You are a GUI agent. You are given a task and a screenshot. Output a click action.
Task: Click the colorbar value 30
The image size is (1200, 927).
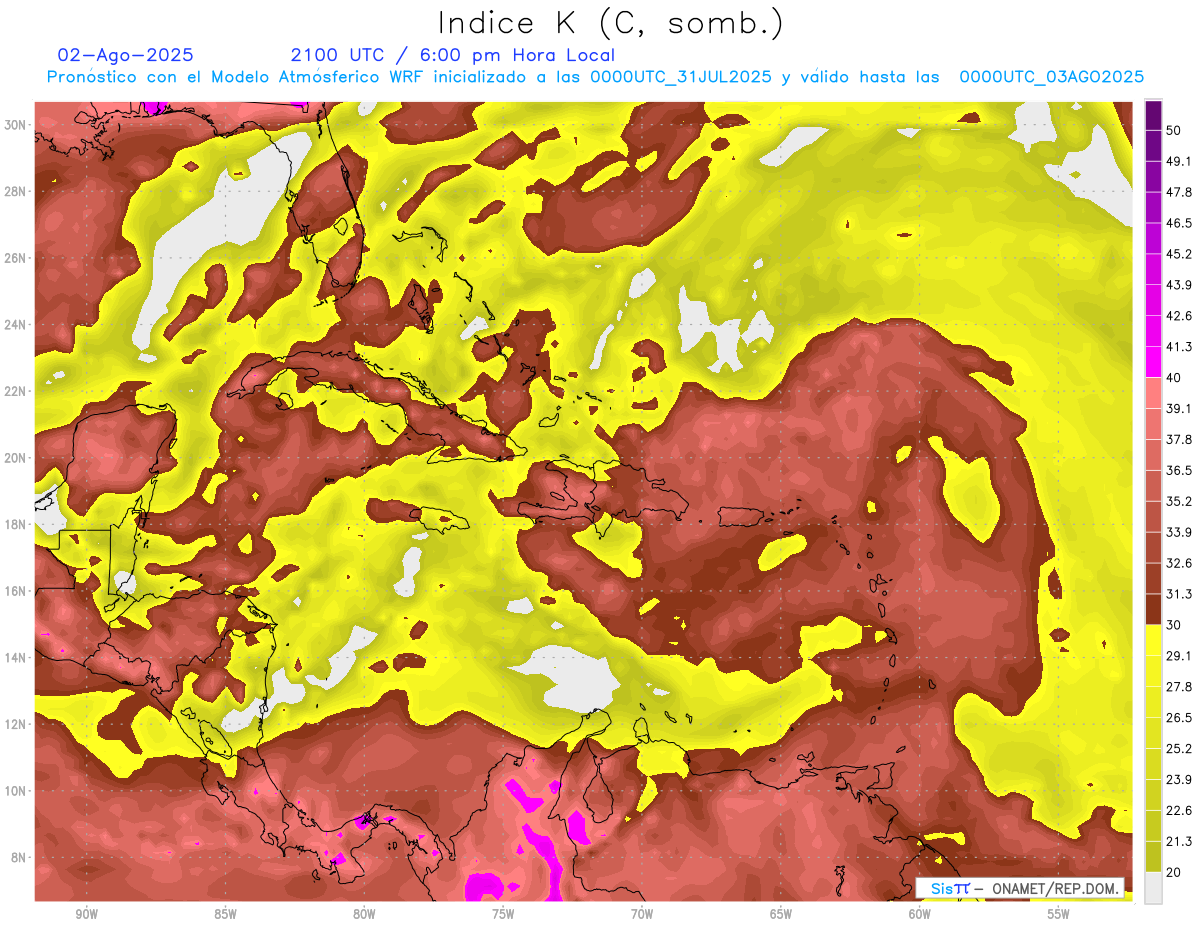point(1175,626)
